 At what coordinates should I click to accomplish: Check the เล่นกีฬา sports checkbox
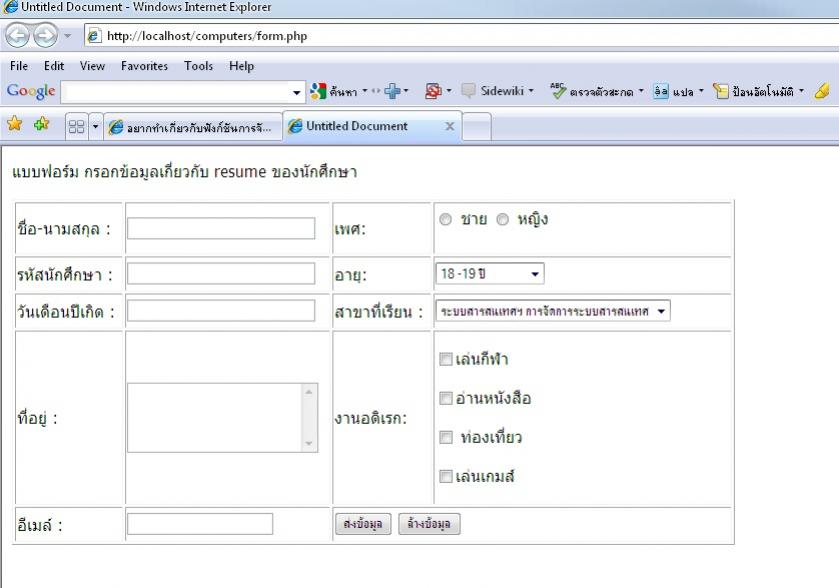click(x=446, y=359)
